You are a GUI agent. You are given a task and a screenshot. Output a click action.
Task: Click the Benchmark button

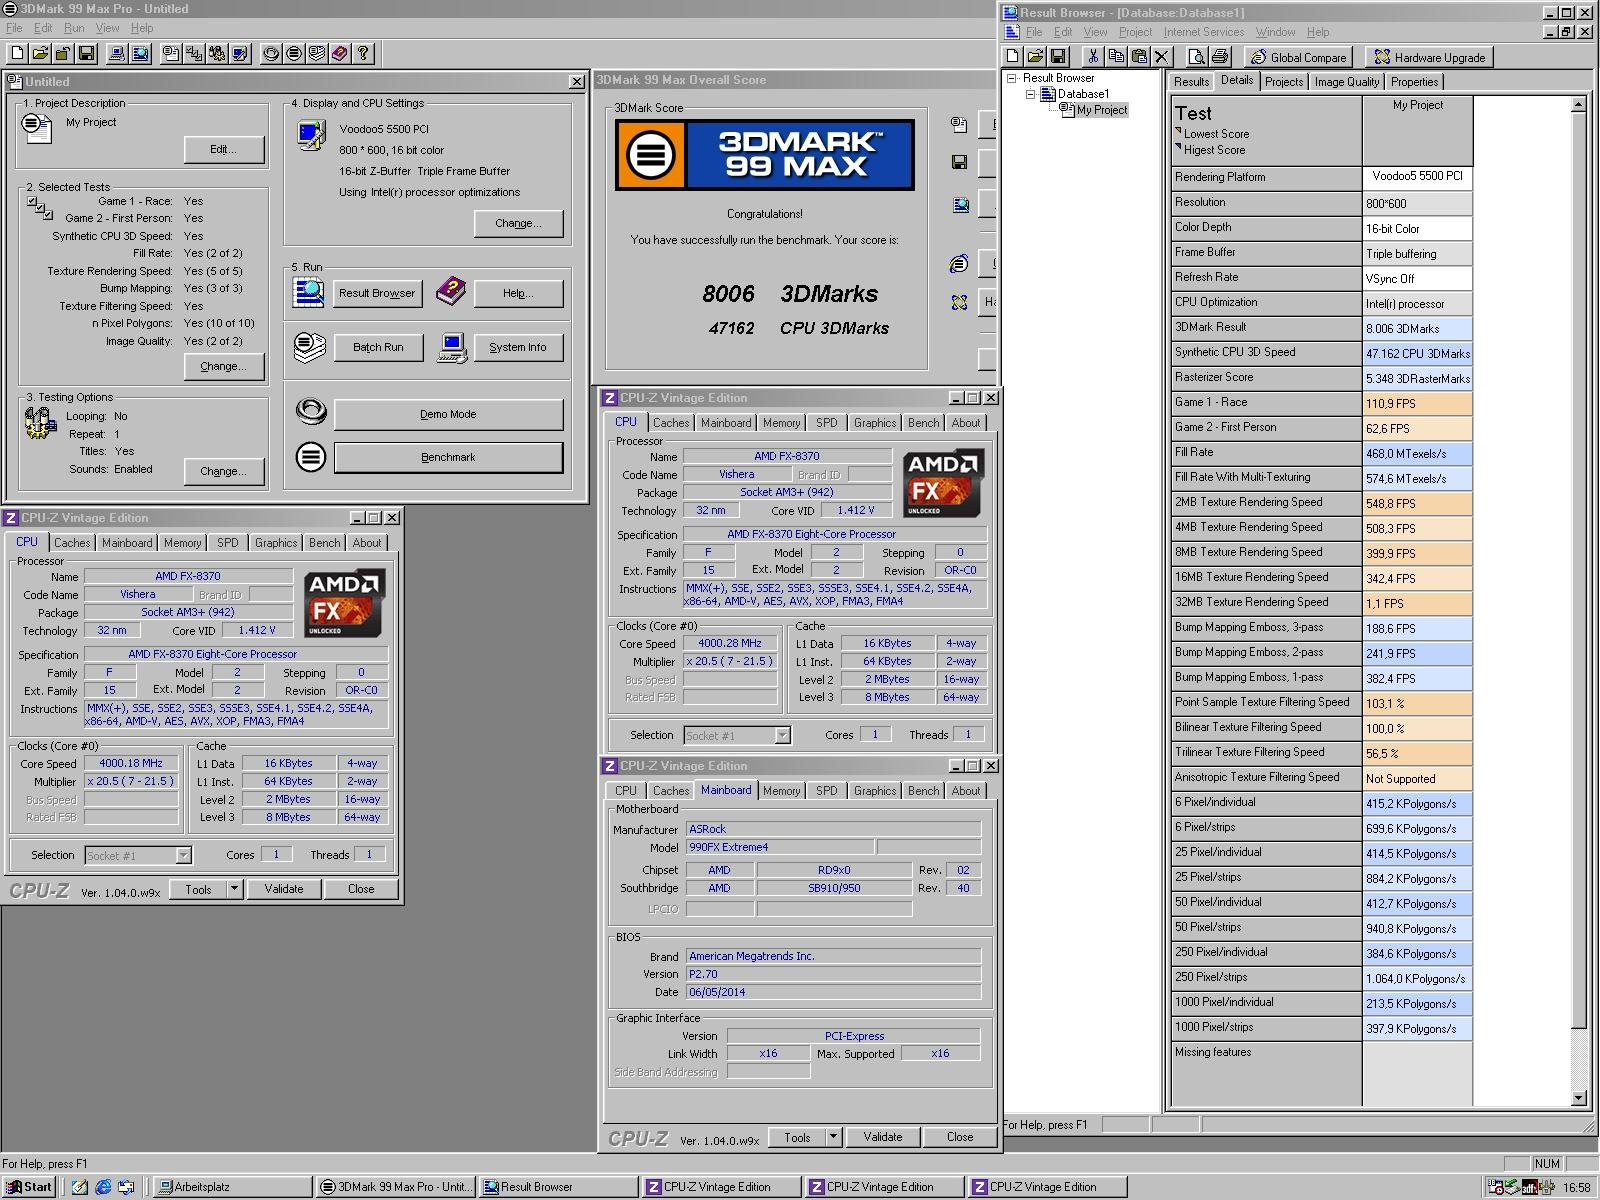448,457
